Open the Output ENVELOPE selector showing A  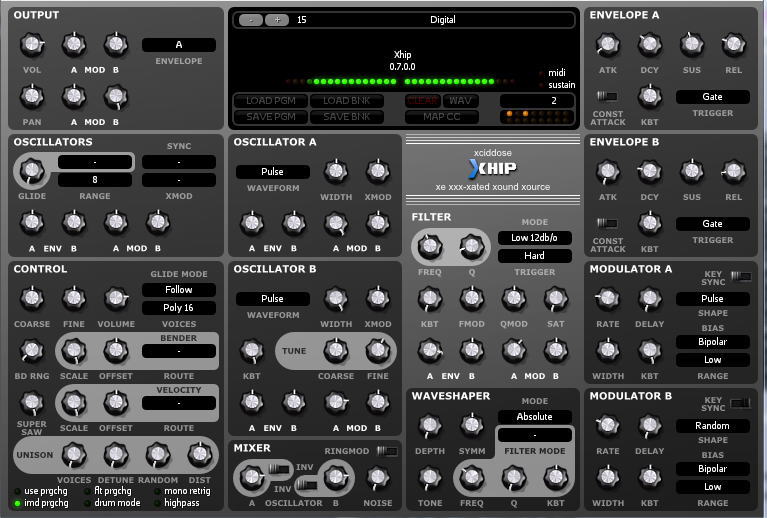tap(179, 45)
